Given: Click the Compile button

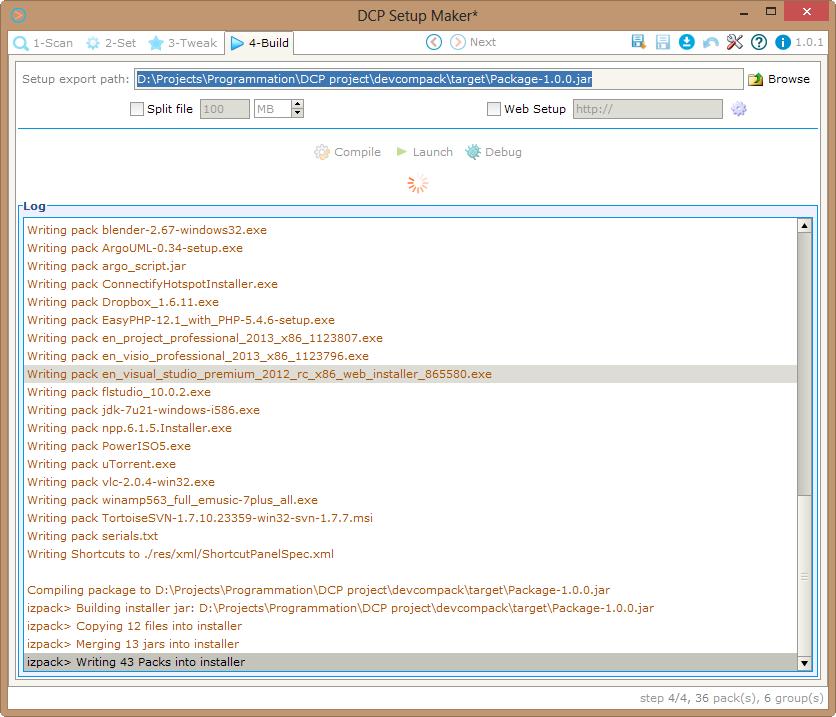Looking at the screenshot, I should coord(347,152).
